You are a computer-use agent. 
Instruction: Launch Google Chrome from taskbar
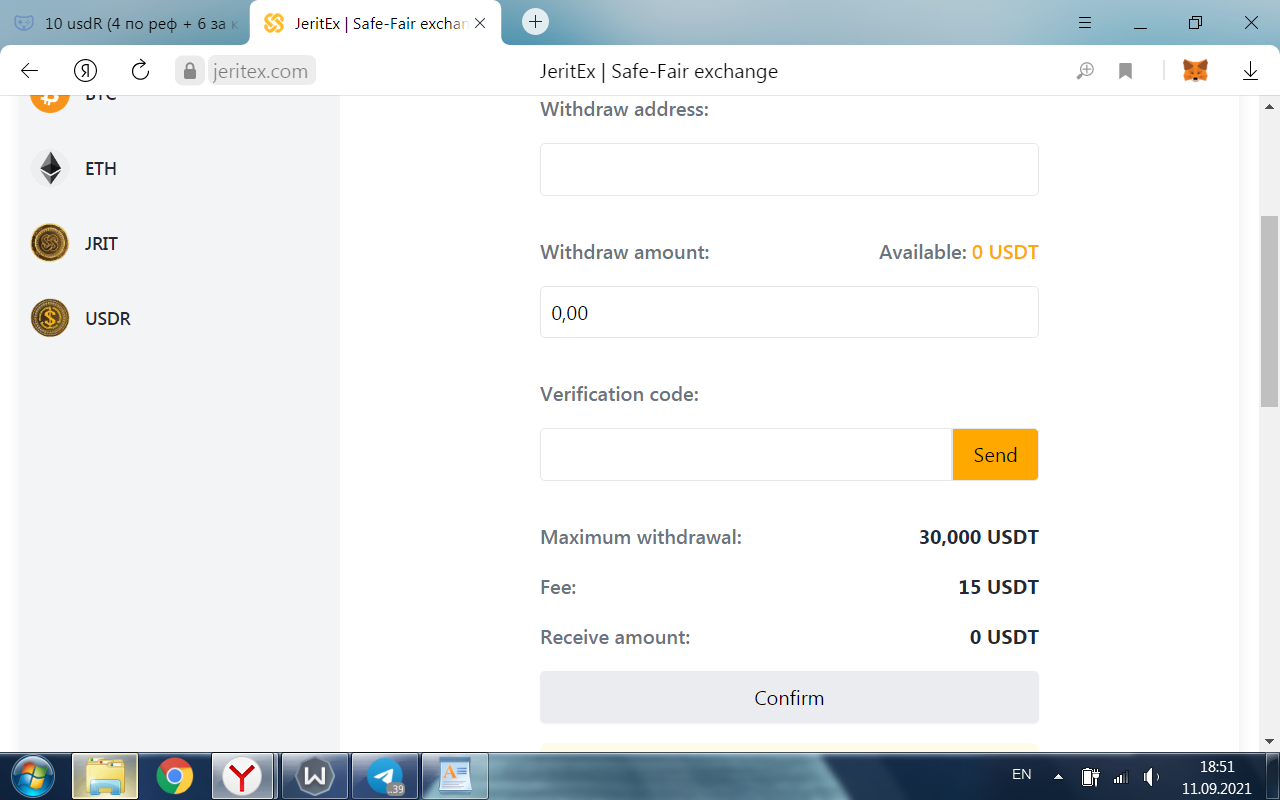[174, 775]
